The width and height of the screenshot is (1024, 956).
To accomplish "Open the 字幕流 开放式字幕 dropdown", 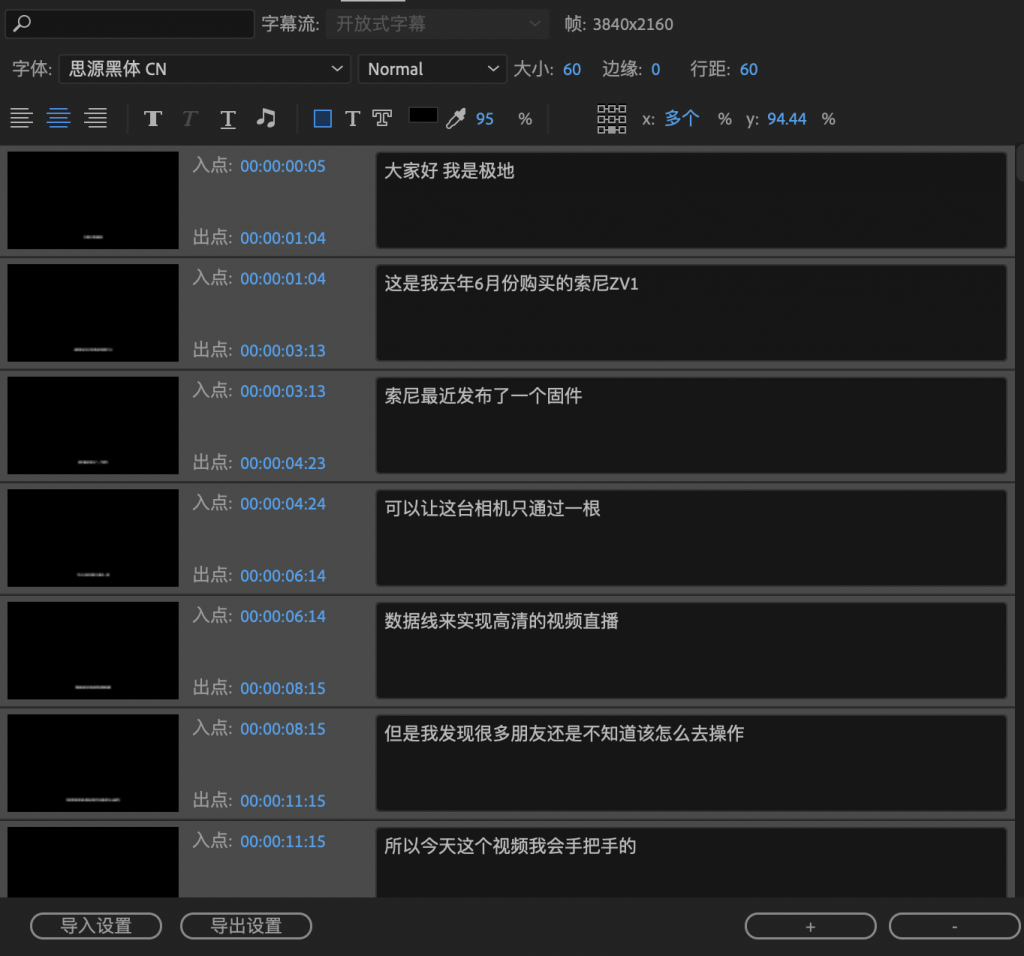I will (438, 24).
